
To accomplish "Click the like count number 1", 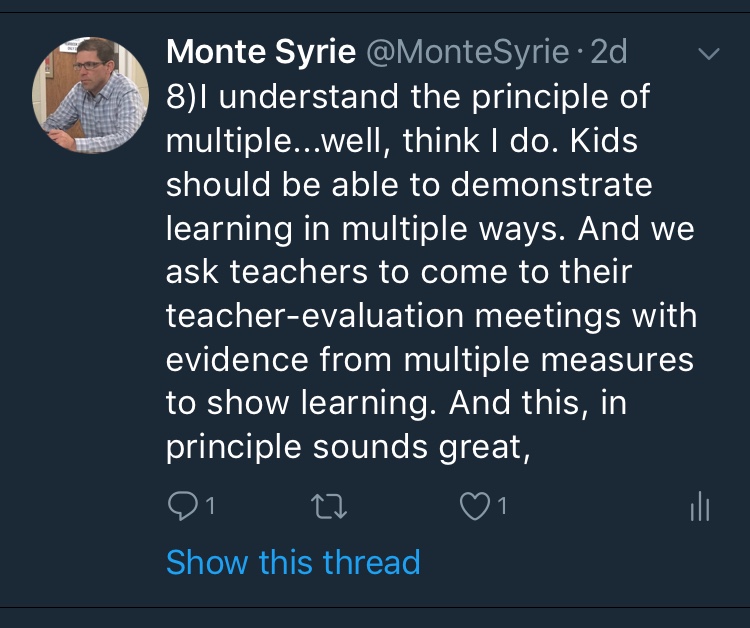I will tap(502, 508).
